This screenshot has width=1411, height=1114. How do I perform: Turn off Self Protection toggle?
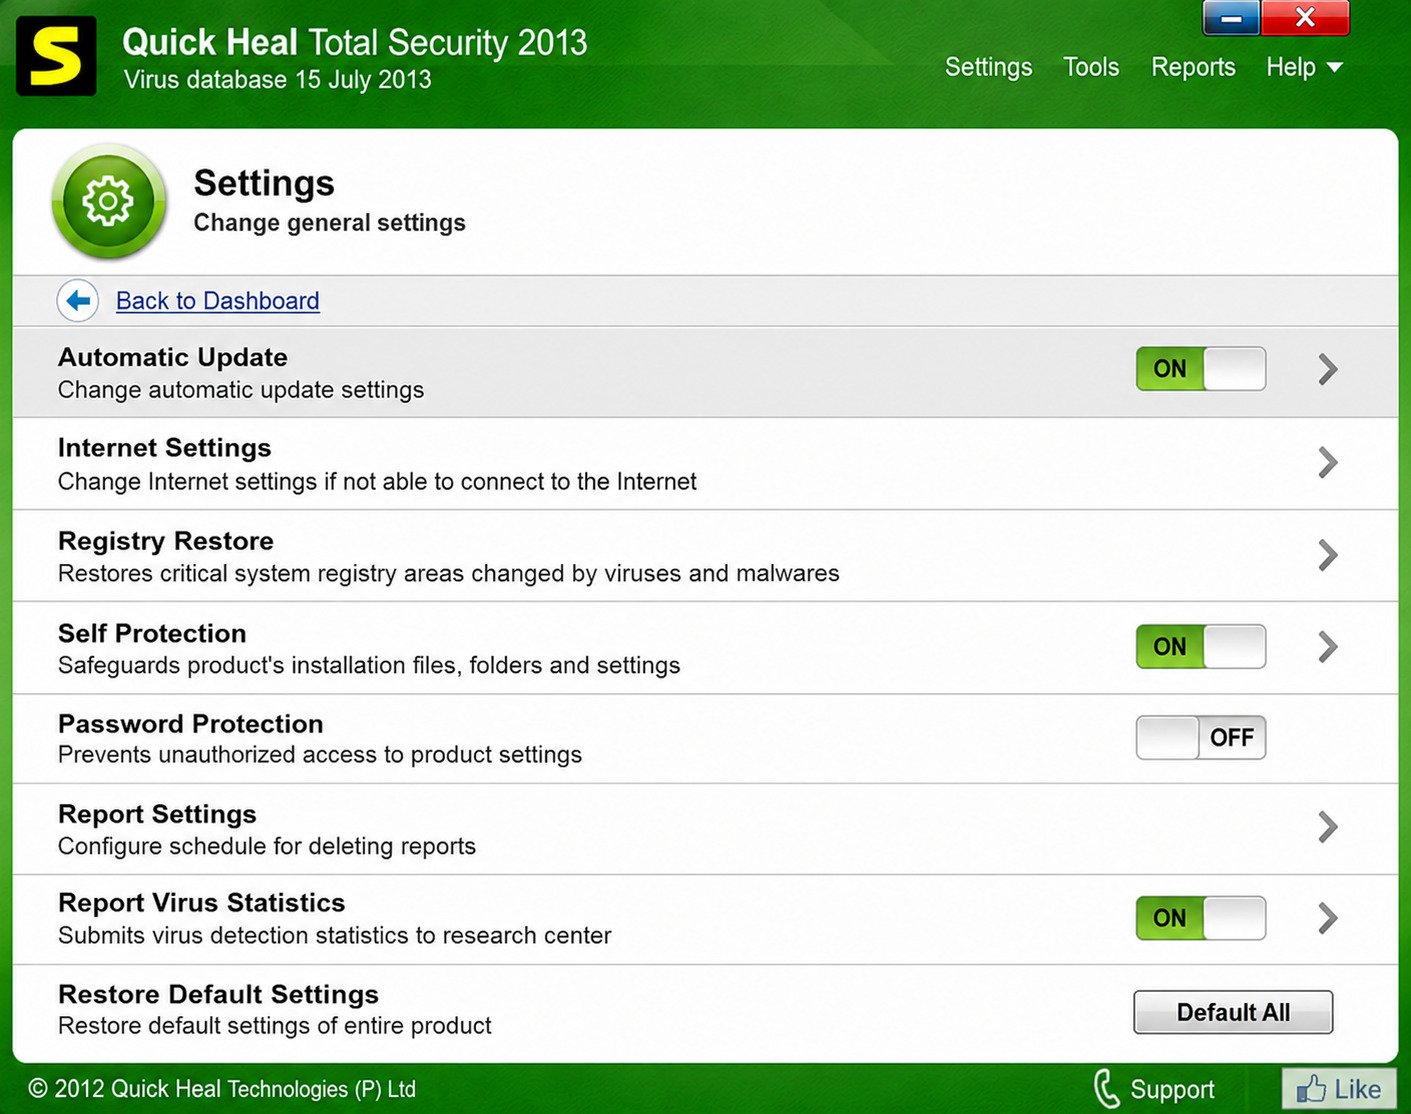click(1201, 647)
